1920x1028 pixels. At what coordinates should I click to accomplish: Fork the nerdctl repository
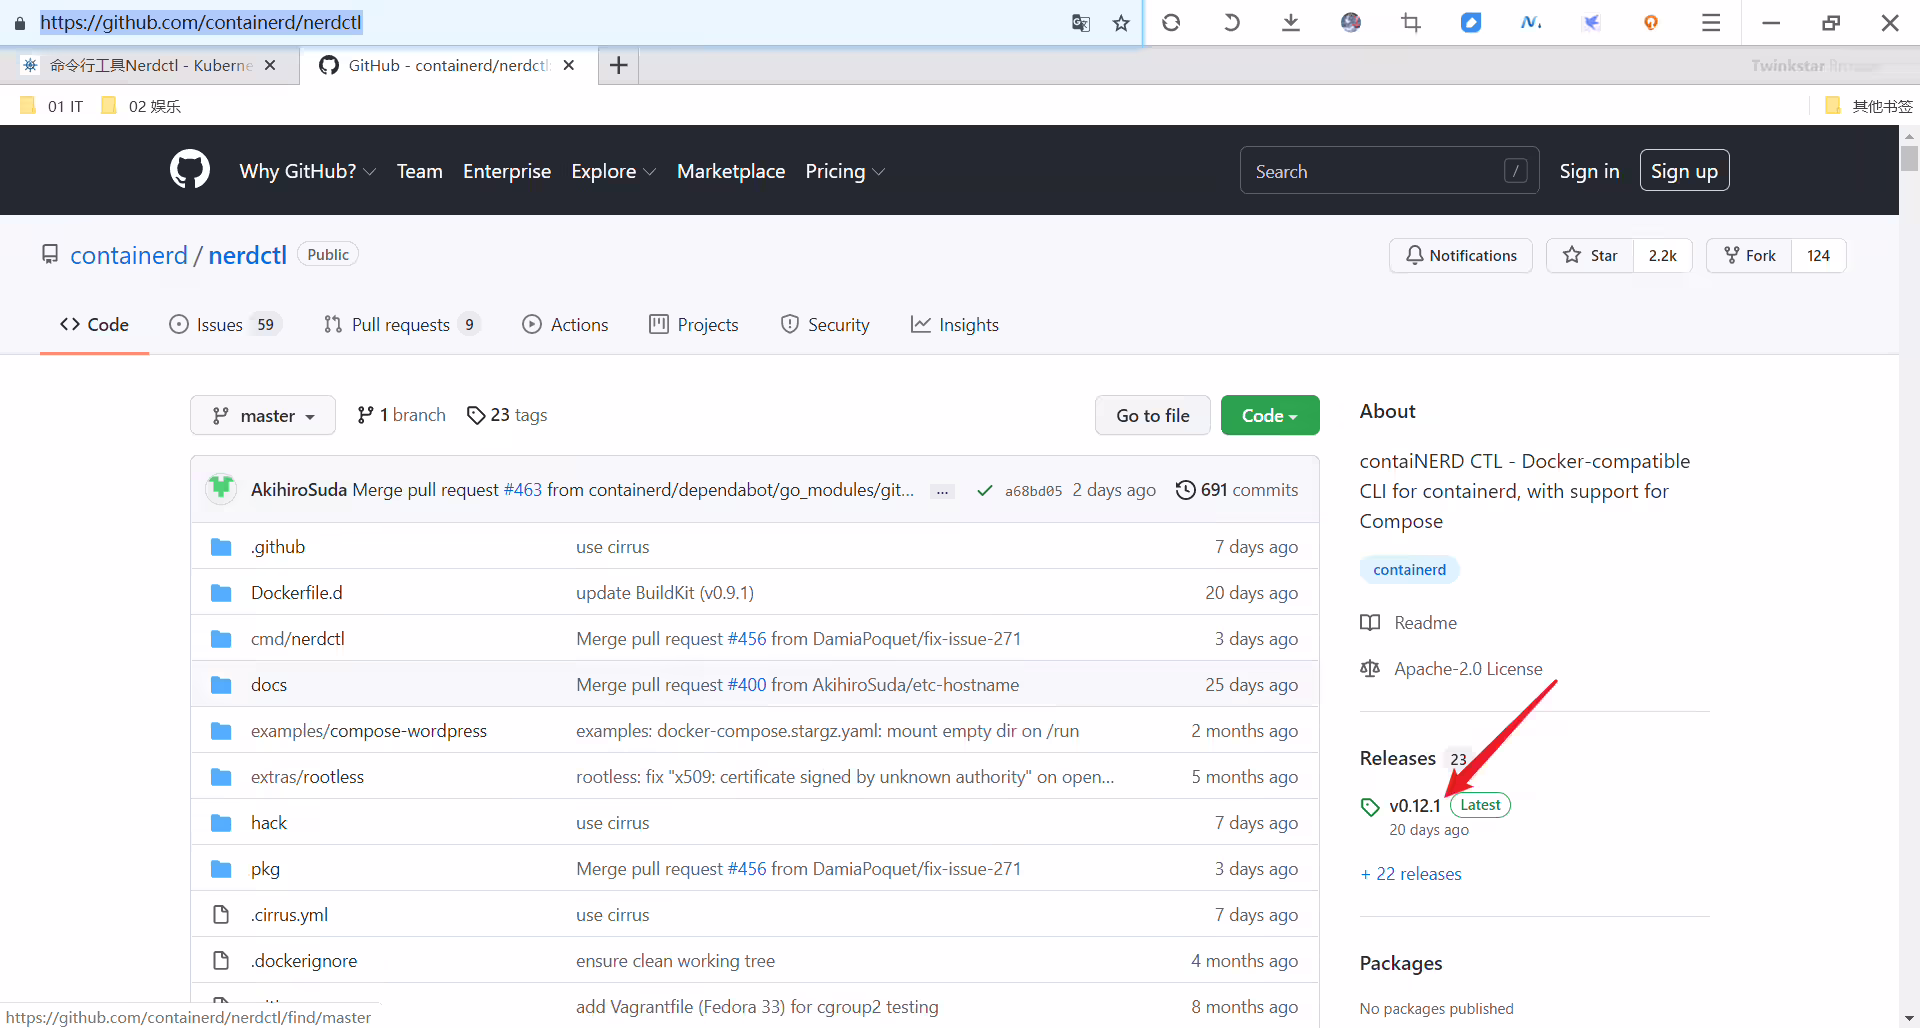tap(1749, 255)
